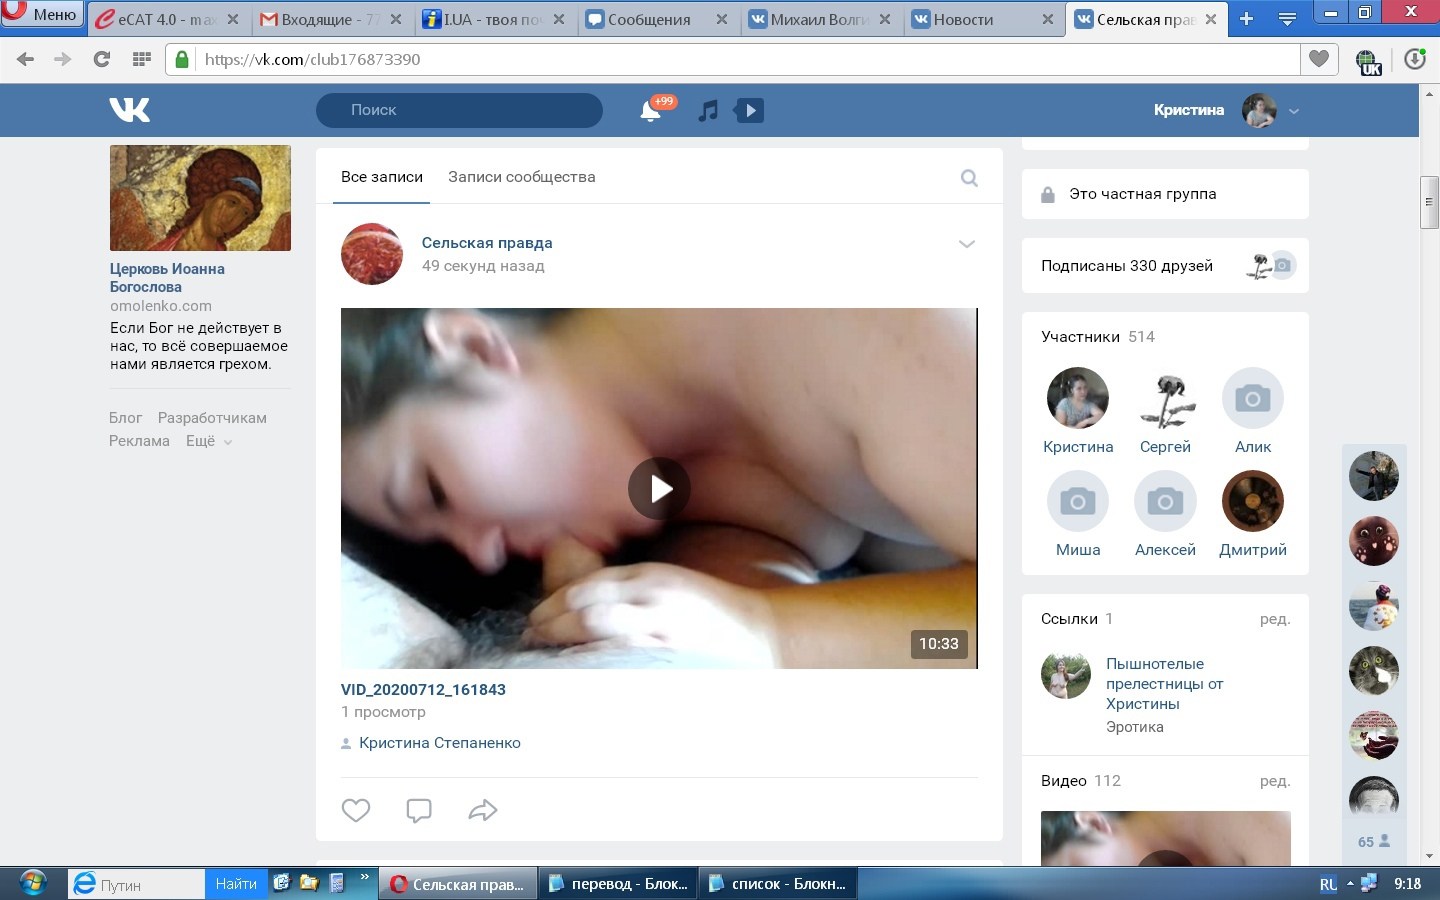1440x900 pixels.
Task: Share the post with the arrow icon
Action: 482,810
